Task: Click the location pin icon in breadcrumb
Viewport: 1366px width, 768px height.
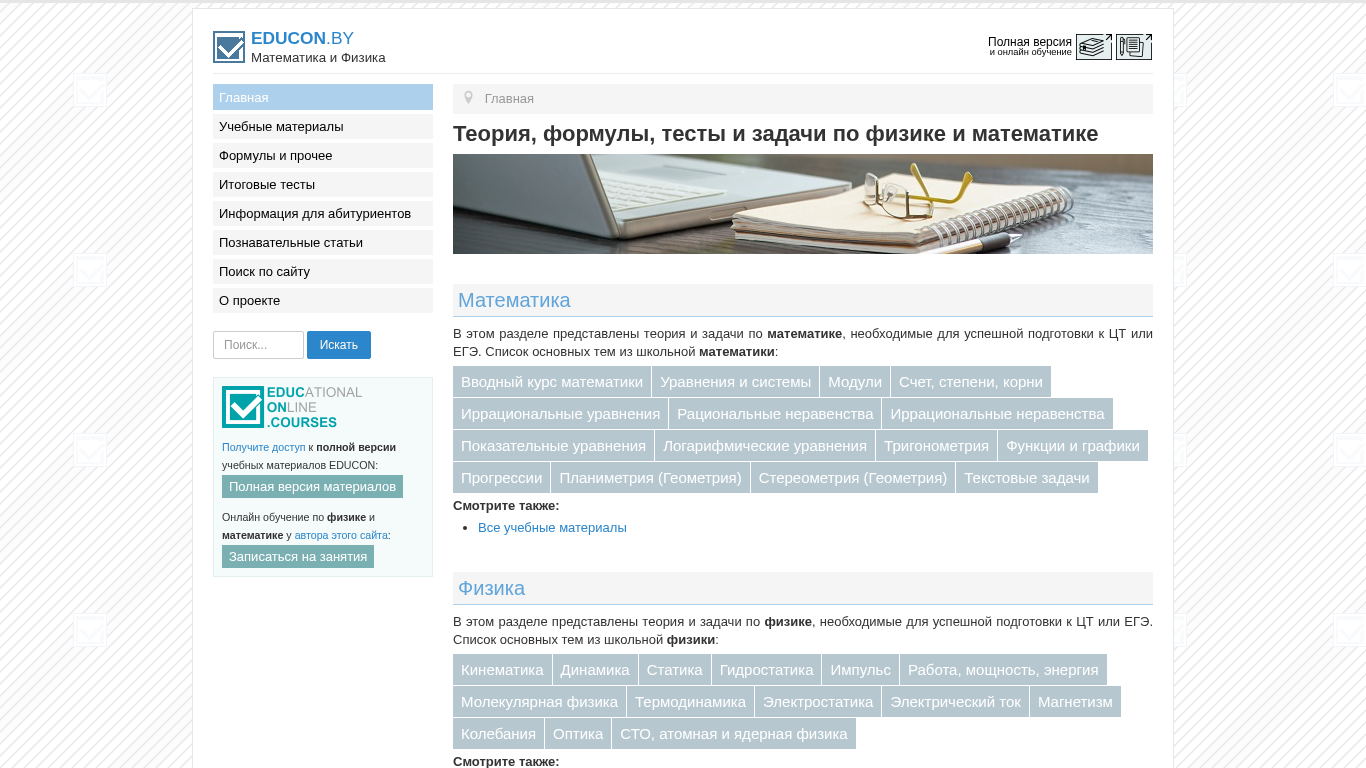Action: [x=468, y=98]
